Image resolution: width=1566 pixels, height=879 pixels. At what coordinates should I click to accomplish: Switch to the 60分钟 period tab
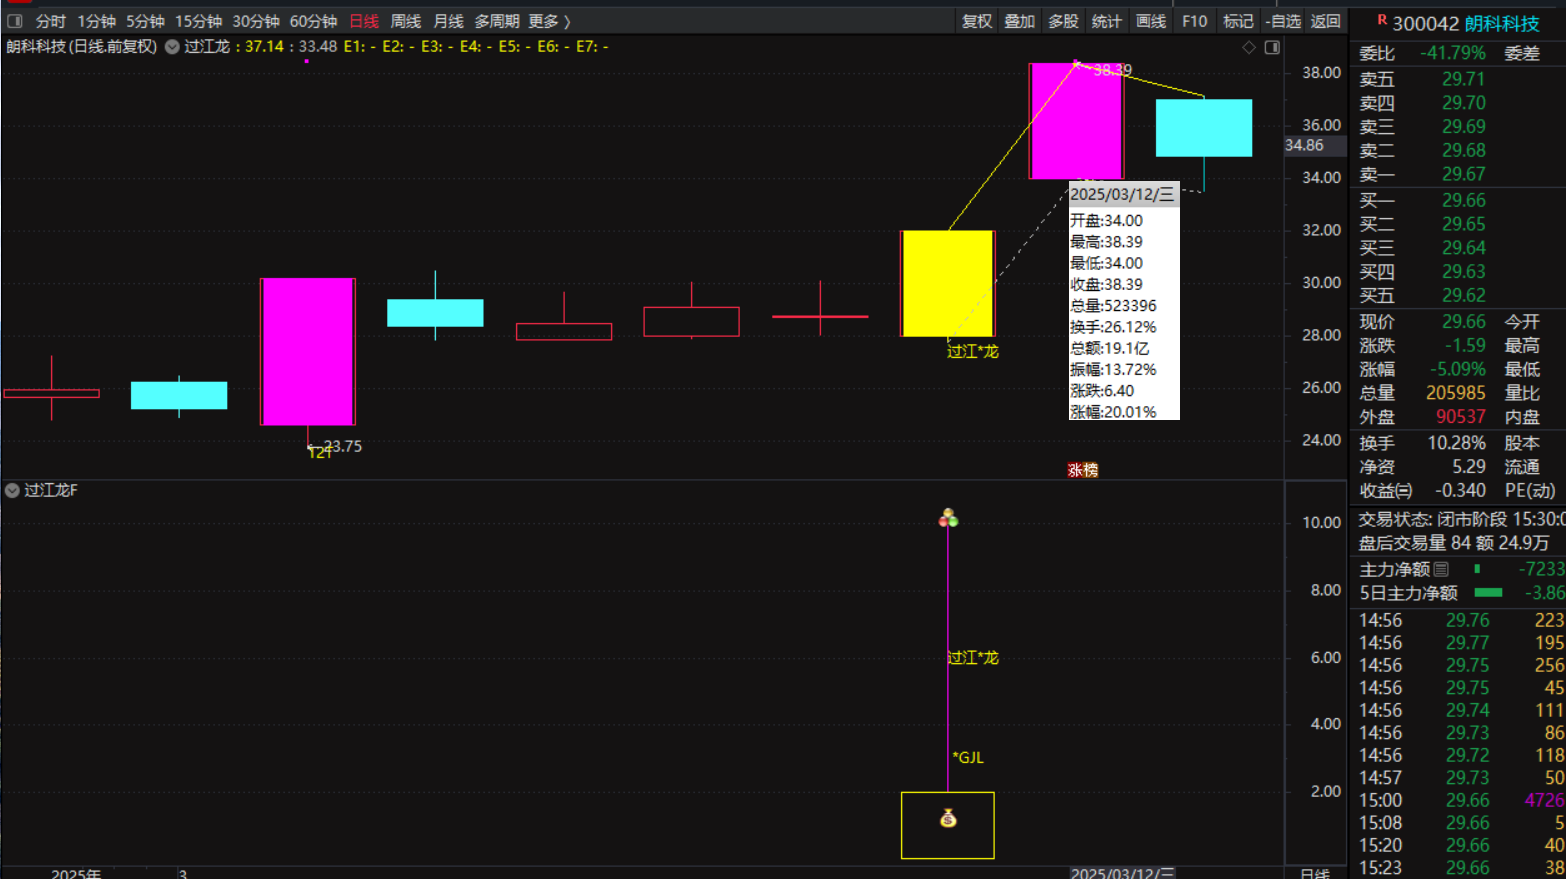tap(313, 21)
